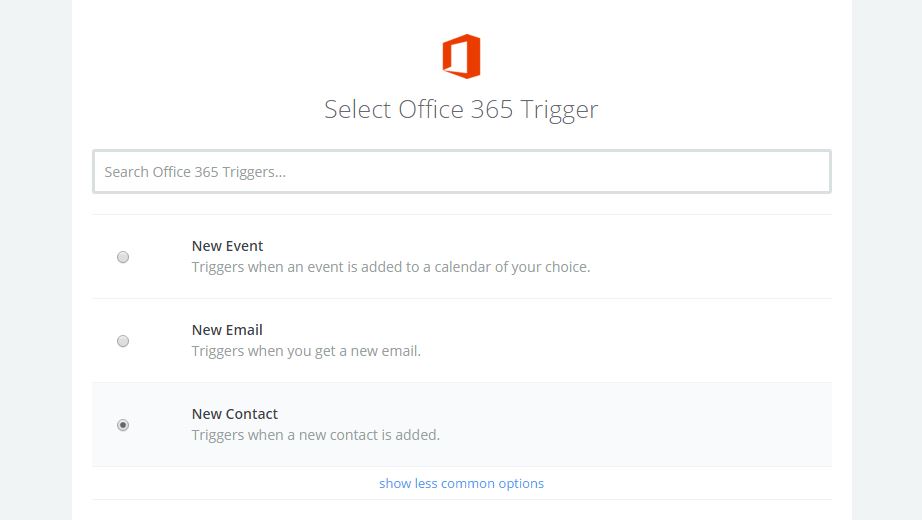Collapse the less common trigger options
Viewport: 922px width, 520px height.
[x=461, y=484]
